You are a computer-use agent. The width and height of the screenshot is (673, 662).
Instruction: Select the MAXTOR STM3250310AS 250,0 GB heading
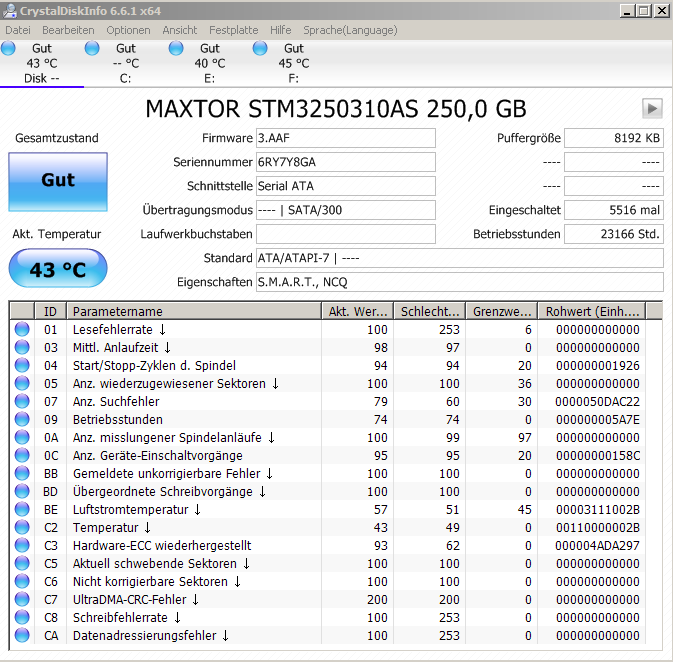click(336, 109)
